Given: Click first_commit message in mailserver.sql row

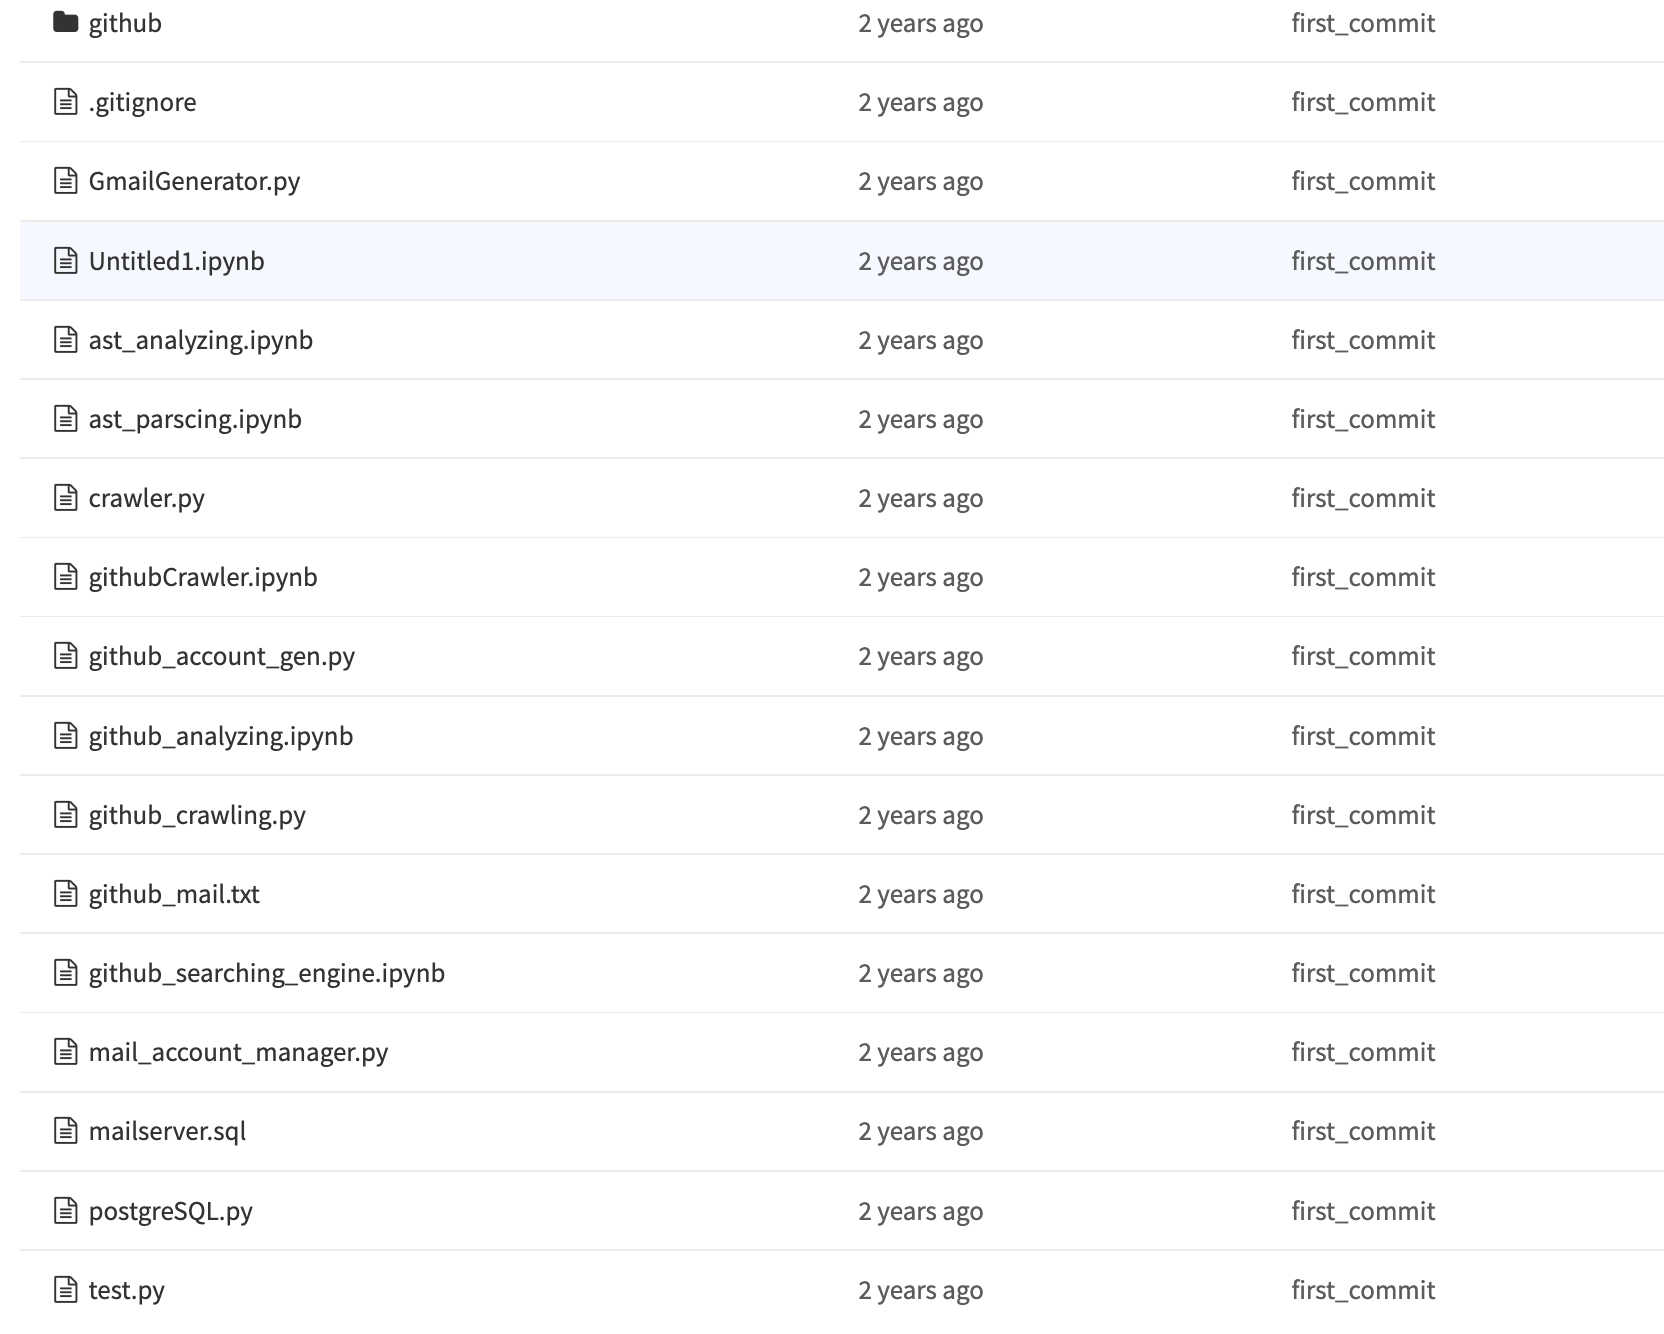Looking at the screenshot, I should click(1363, 1131).
